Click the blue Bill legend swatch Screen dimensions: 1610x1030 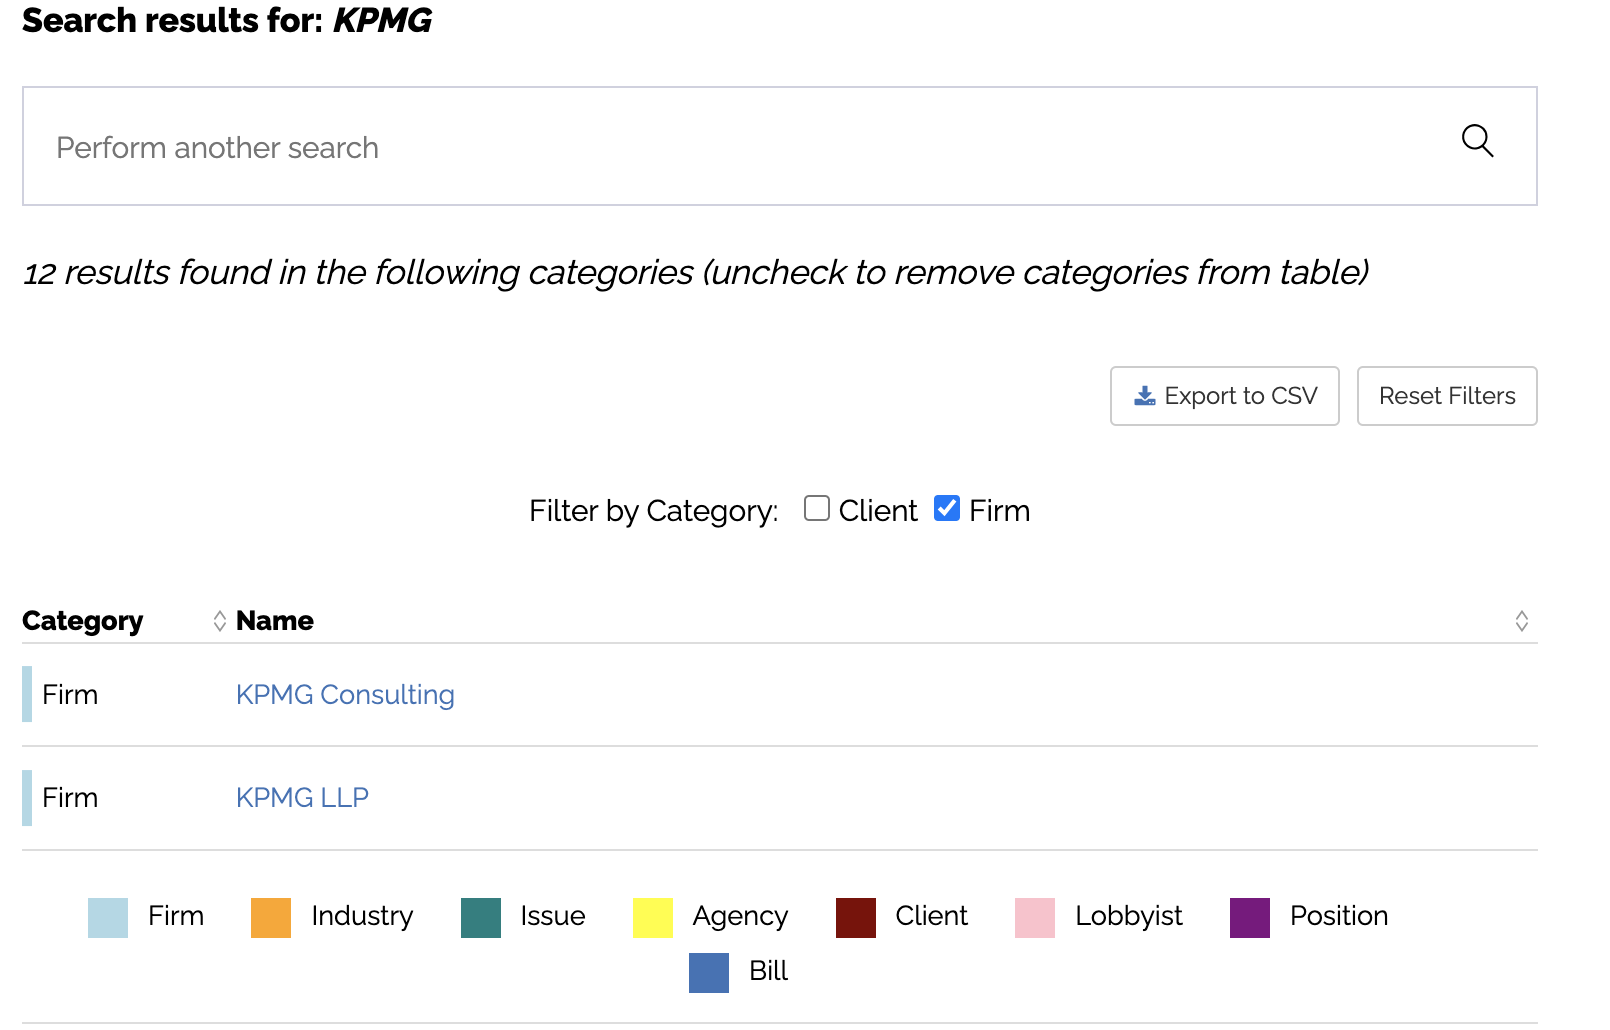[x=709, y=972]
